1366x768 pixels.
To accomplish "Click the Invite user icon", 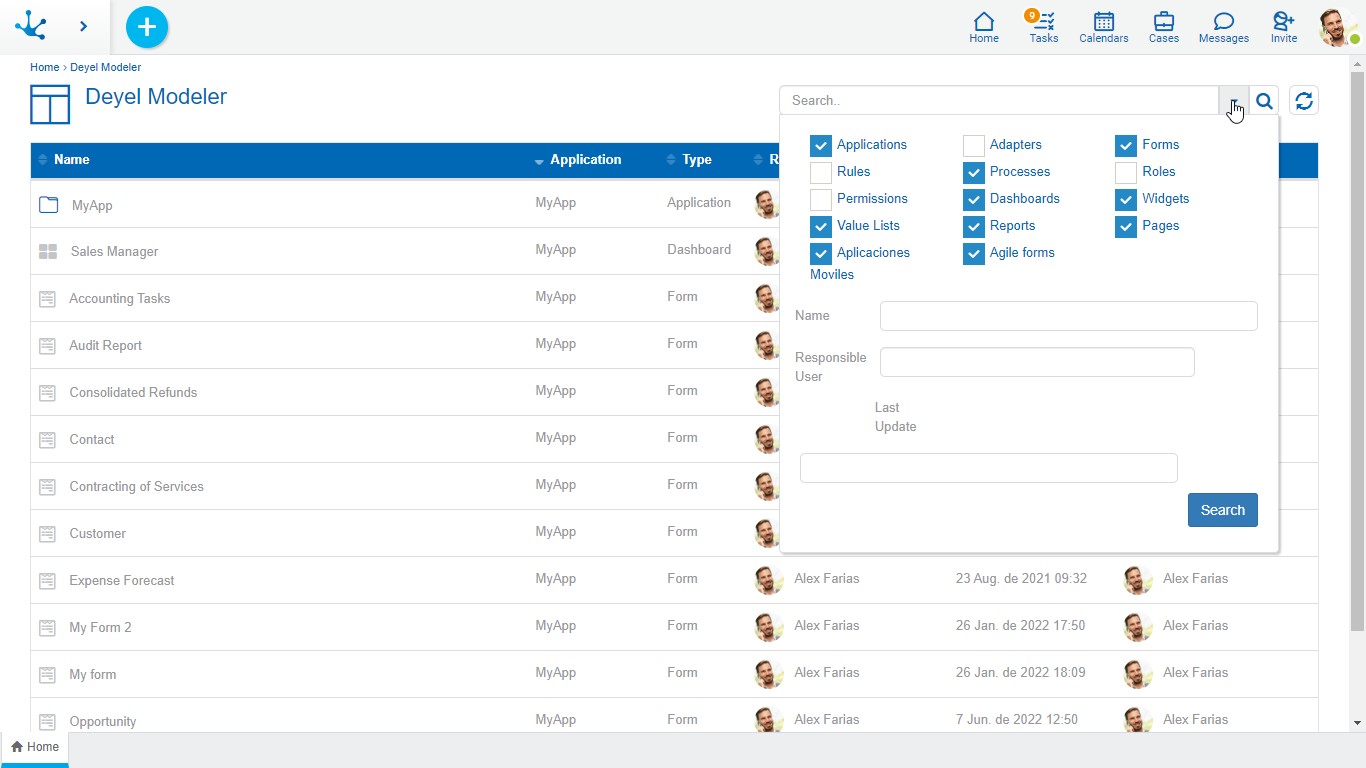I will coord(1284,27).
